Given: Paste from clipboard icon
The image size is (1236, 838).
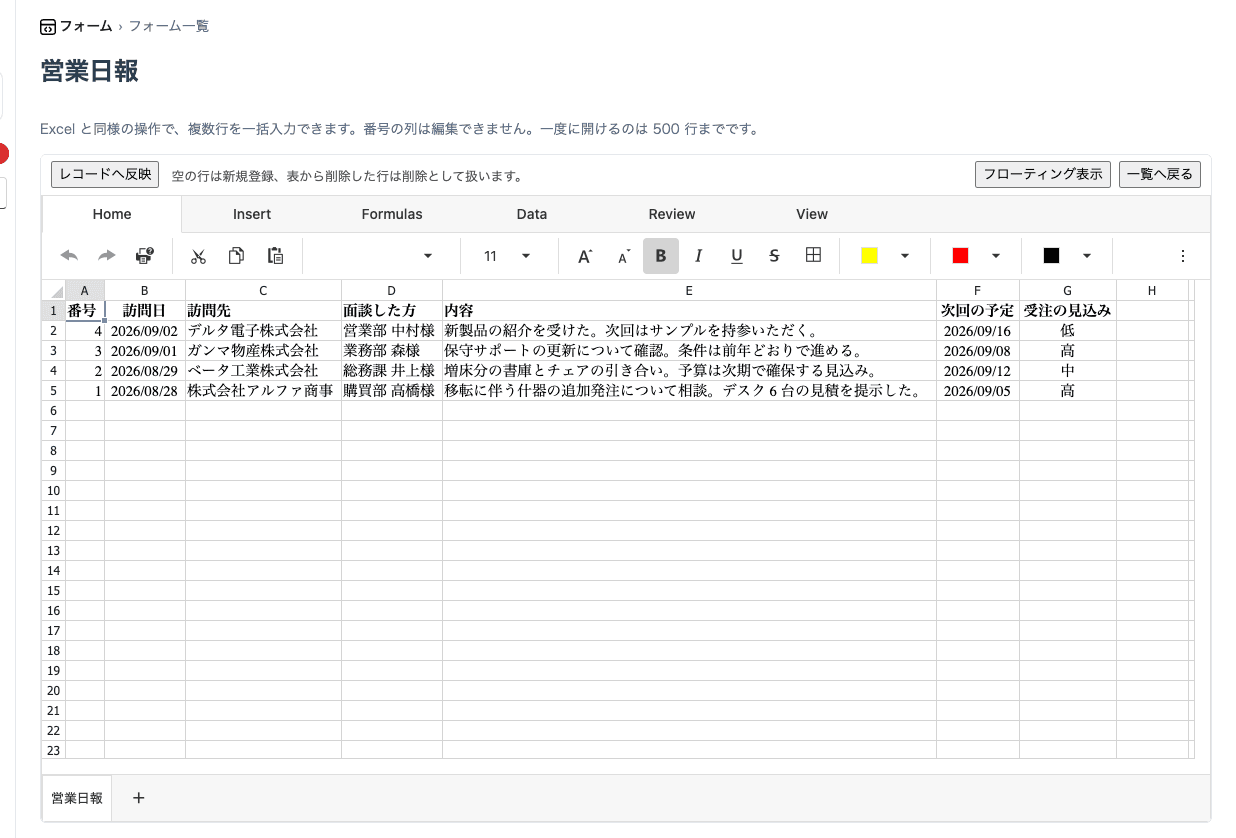Looking at the screenshot, I should pyautogui.click(x=275, y=256).
